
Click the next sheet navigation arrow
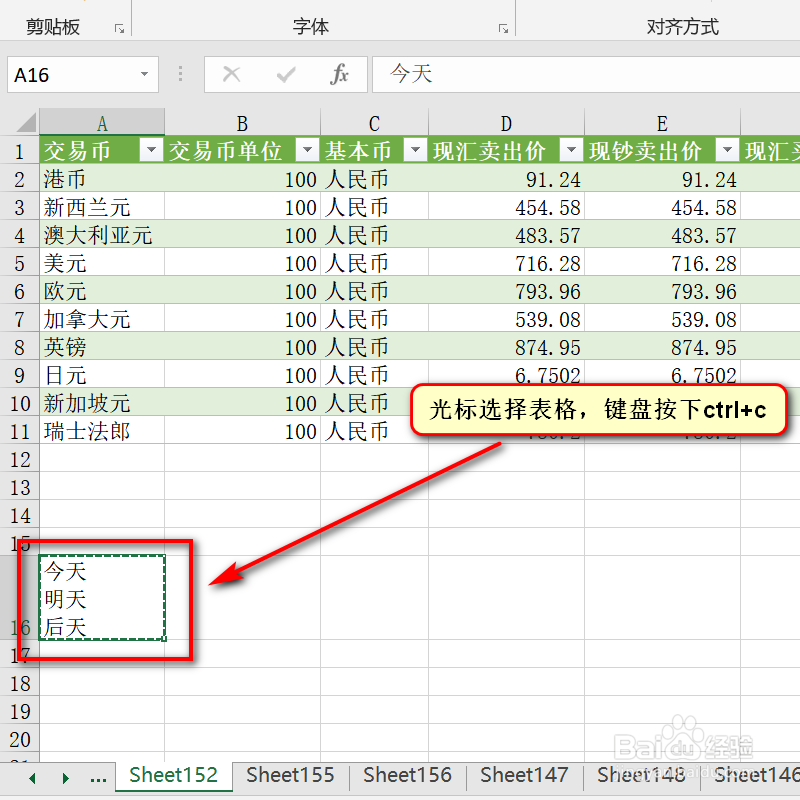pyautogui.click(x=65, y=777)
